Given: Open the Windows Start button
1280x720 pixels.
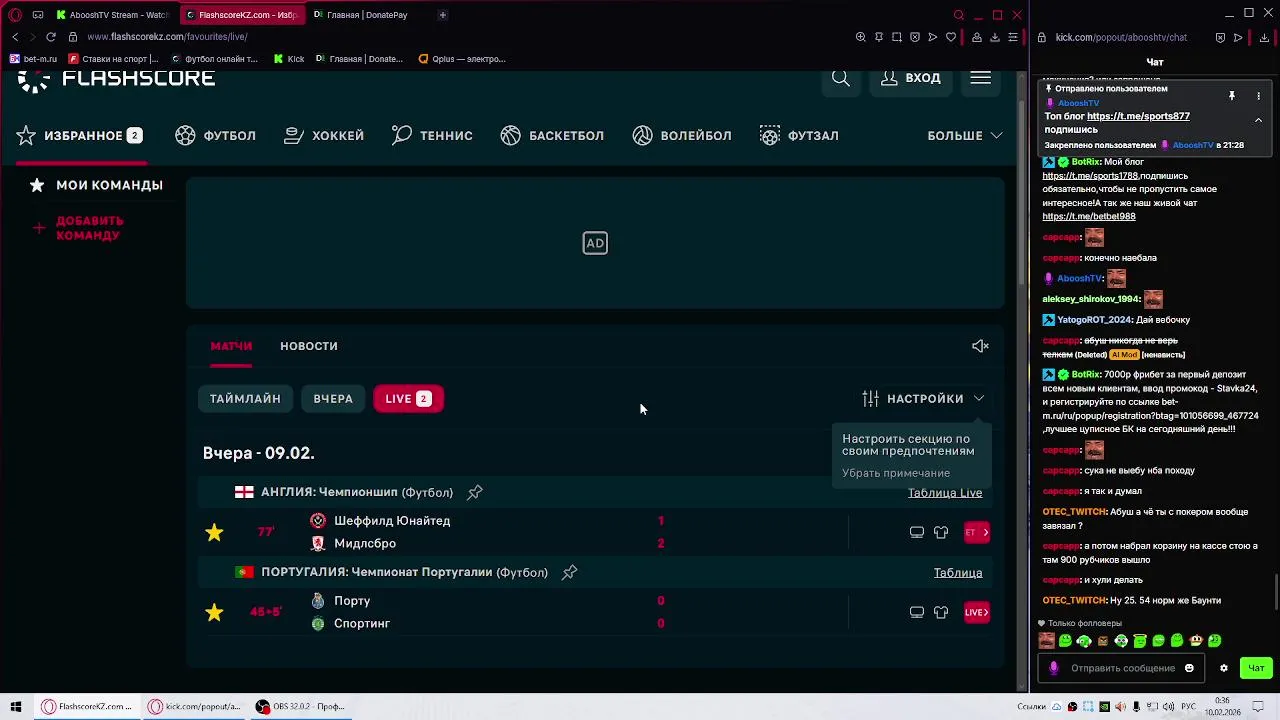Looking at the screenshot, I should (x=15, y=706).
